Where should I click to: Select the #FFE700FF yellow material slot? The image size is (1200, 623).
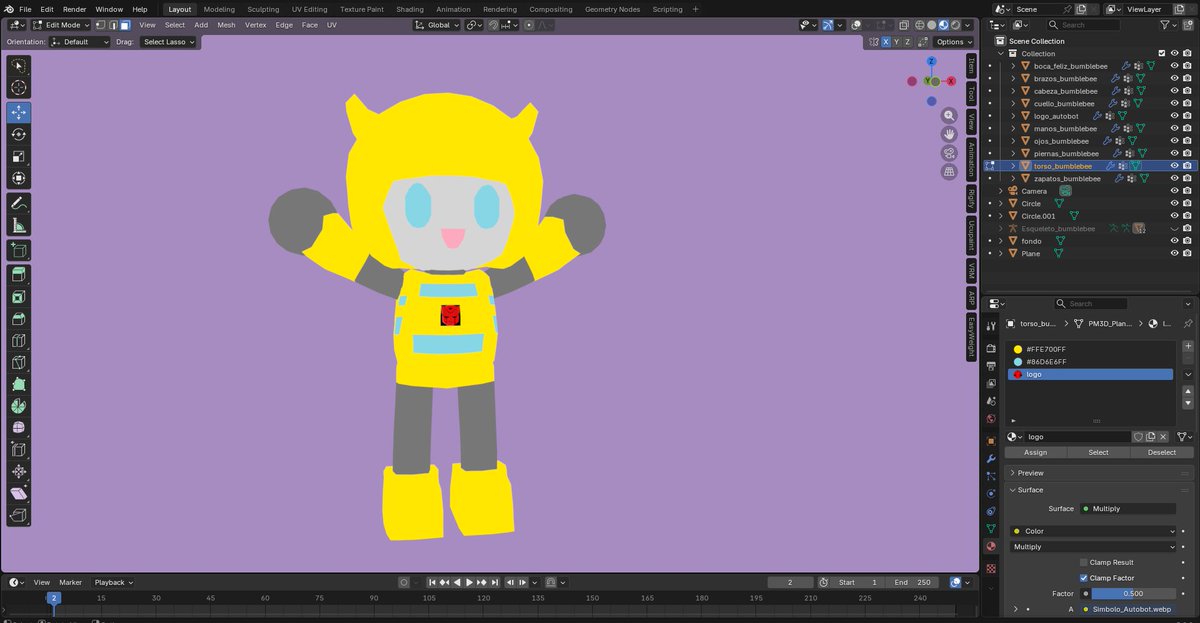click(x=1090, y=349)
